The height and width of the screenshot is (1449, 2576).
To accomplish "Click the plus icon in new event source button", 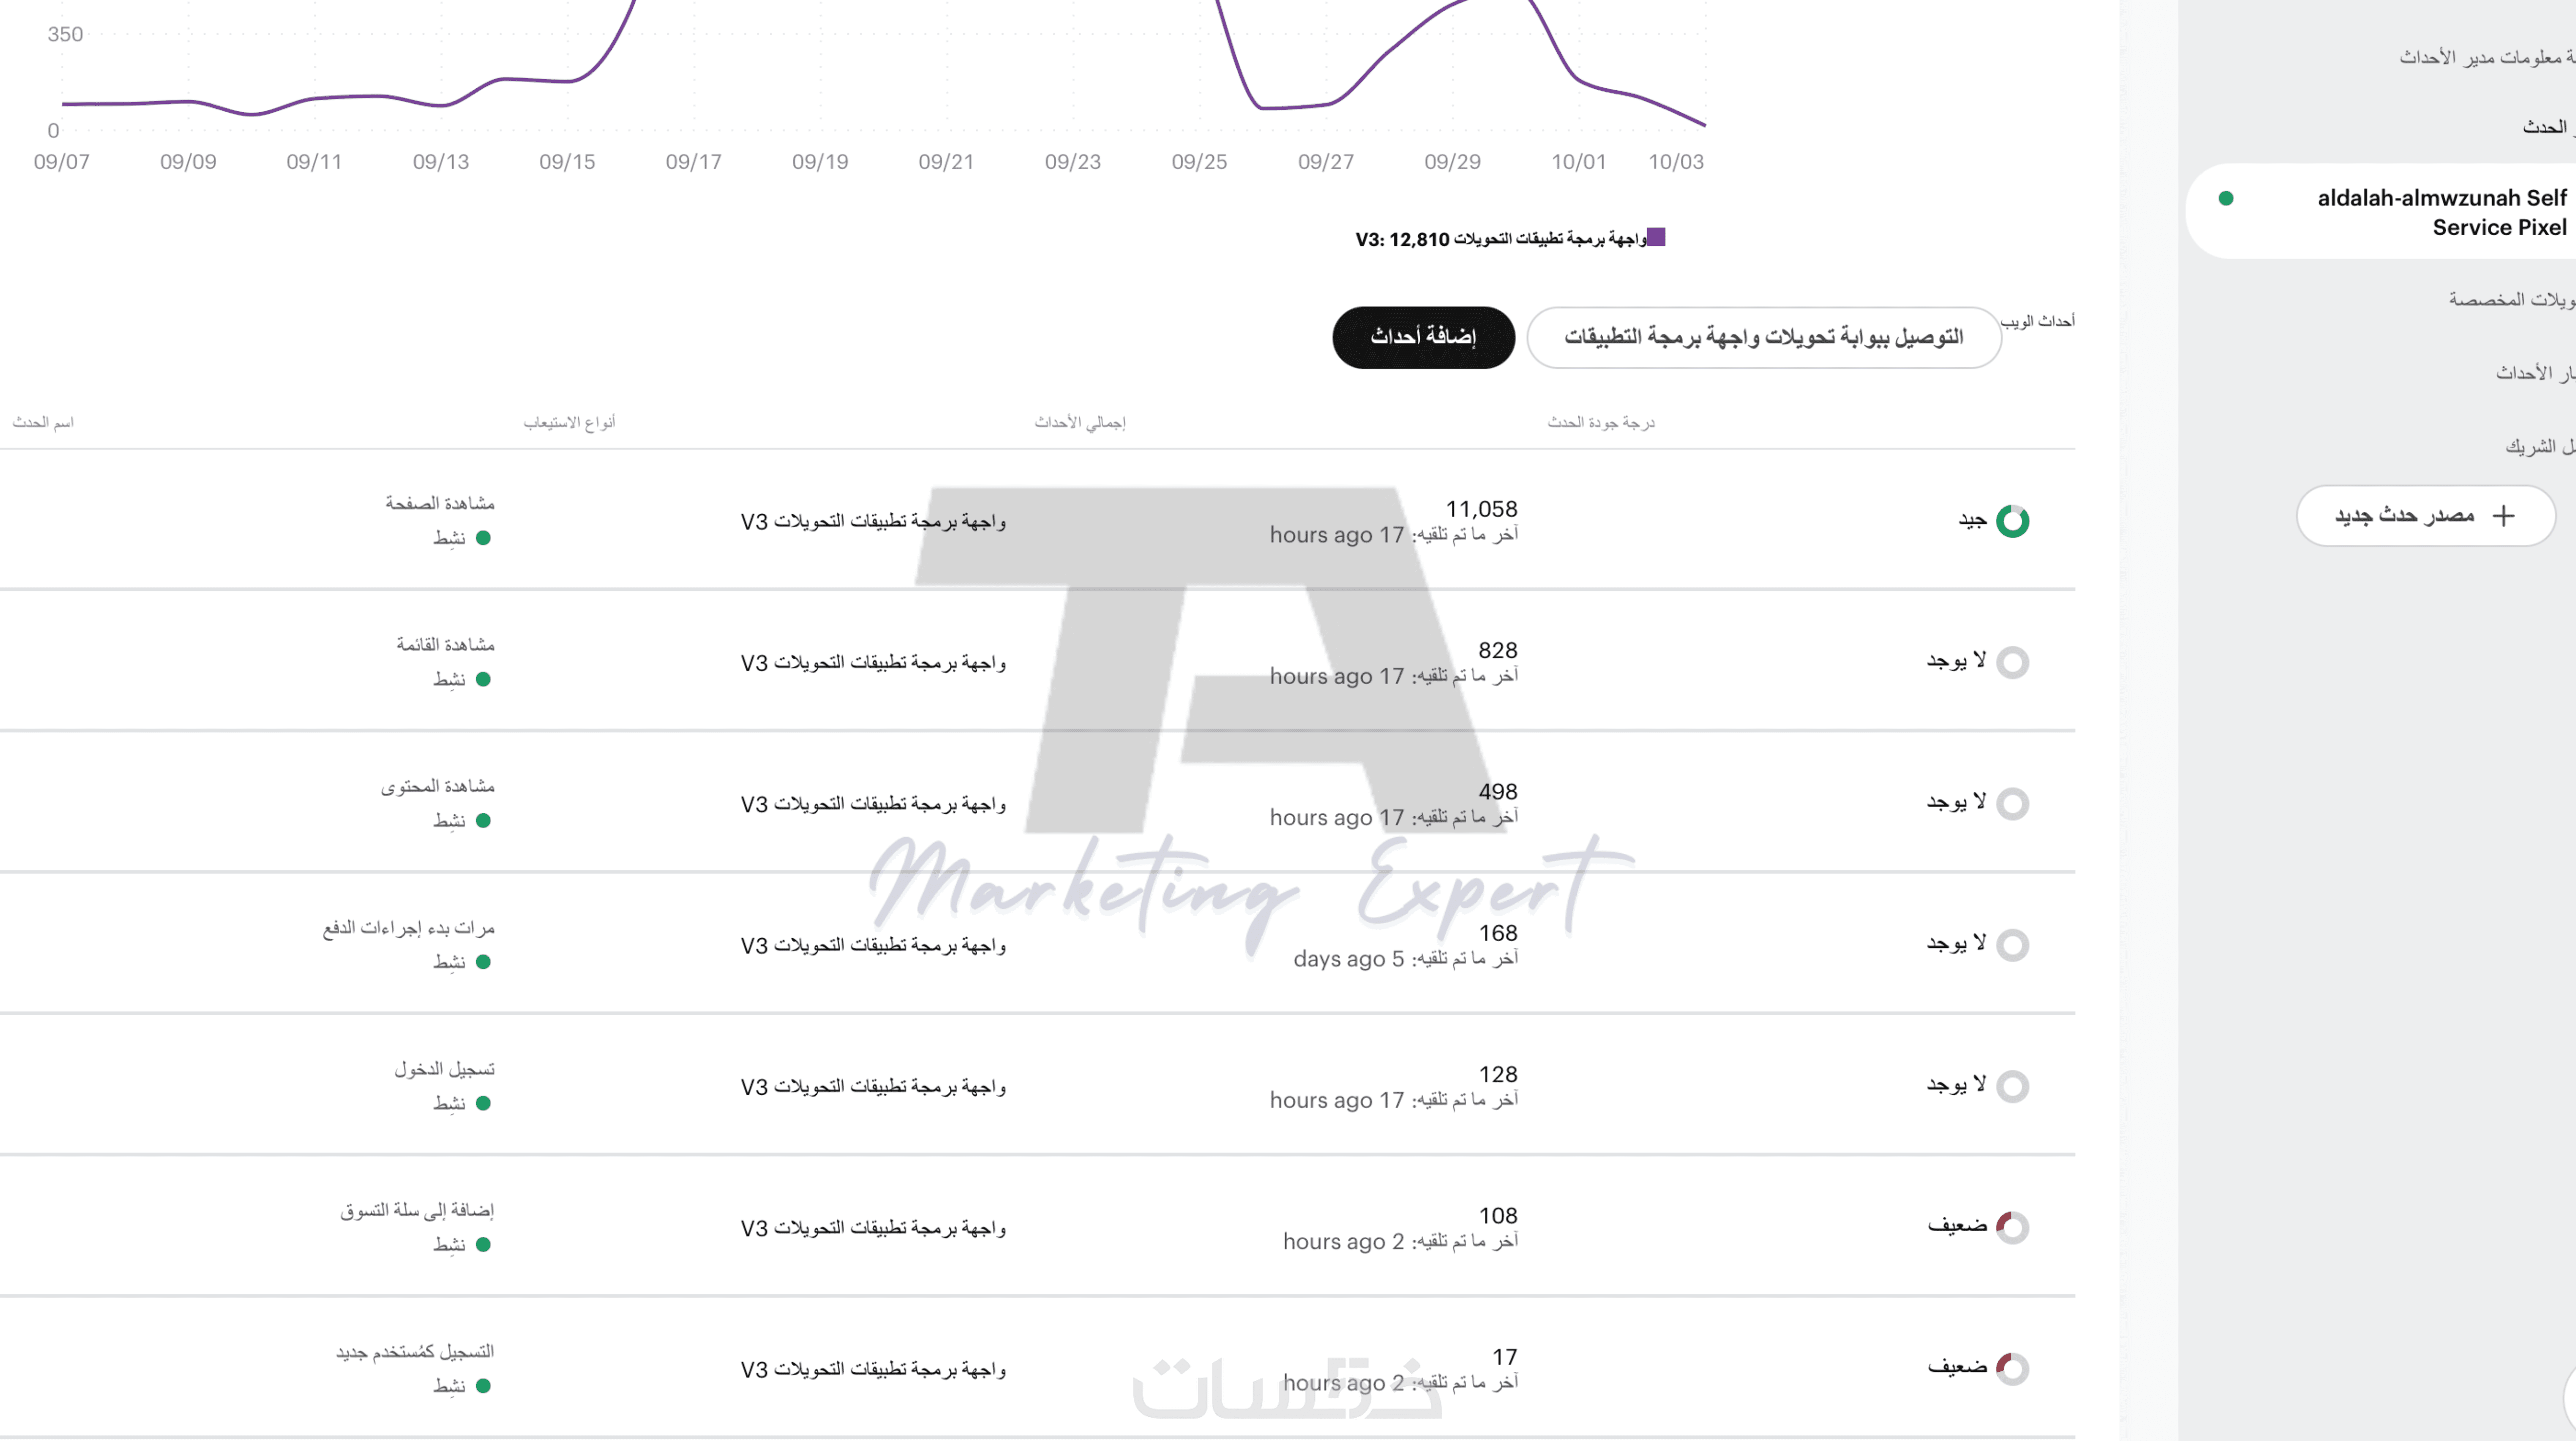I will pyautogui.click(x=2503, y=516).
